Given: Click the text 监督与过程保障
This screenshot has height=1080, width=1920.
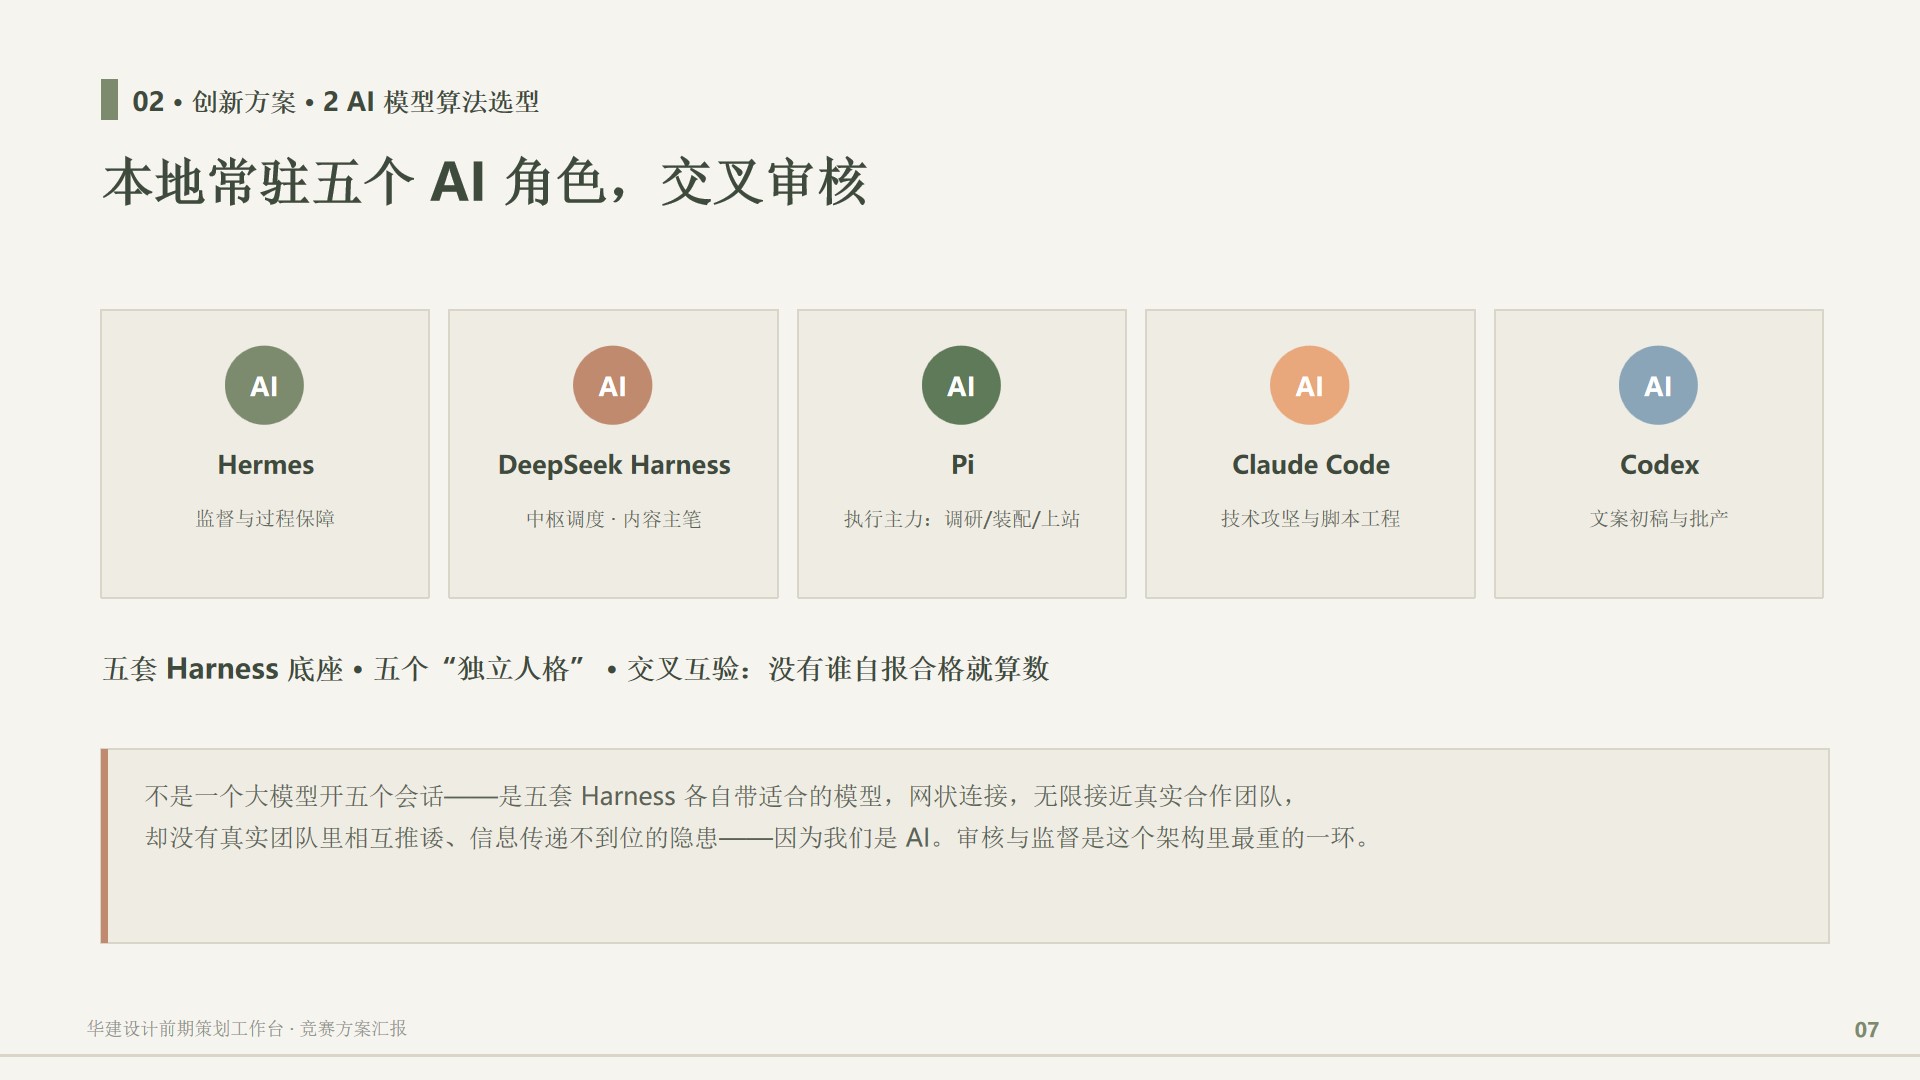Looking at the screenshot, I should click(x=265, y=519).
